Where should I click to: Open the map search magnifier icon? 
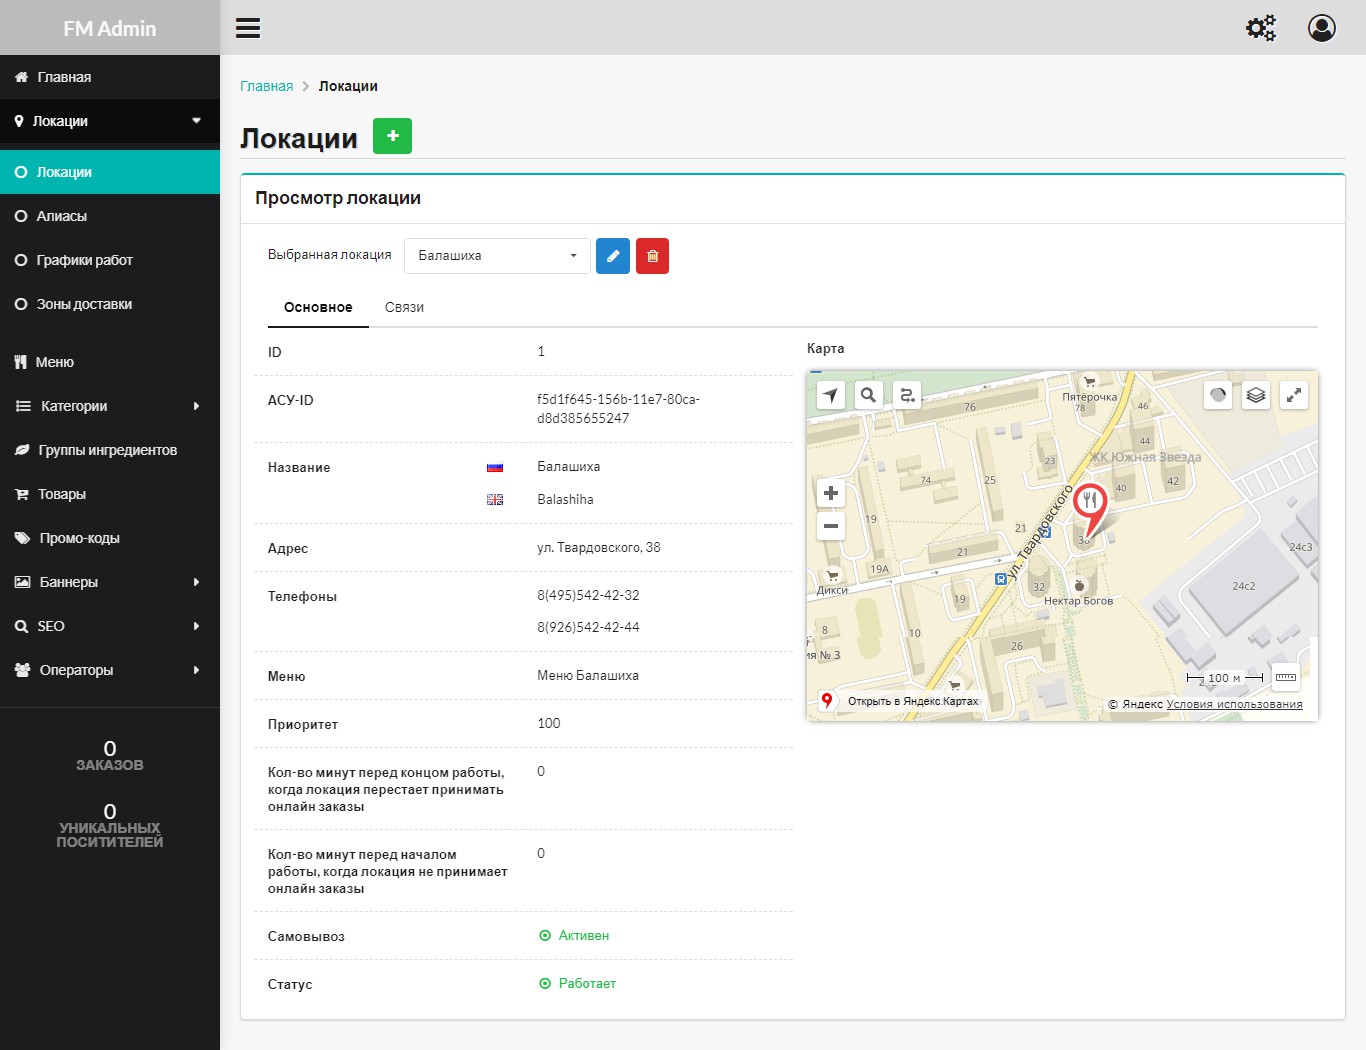868,395
